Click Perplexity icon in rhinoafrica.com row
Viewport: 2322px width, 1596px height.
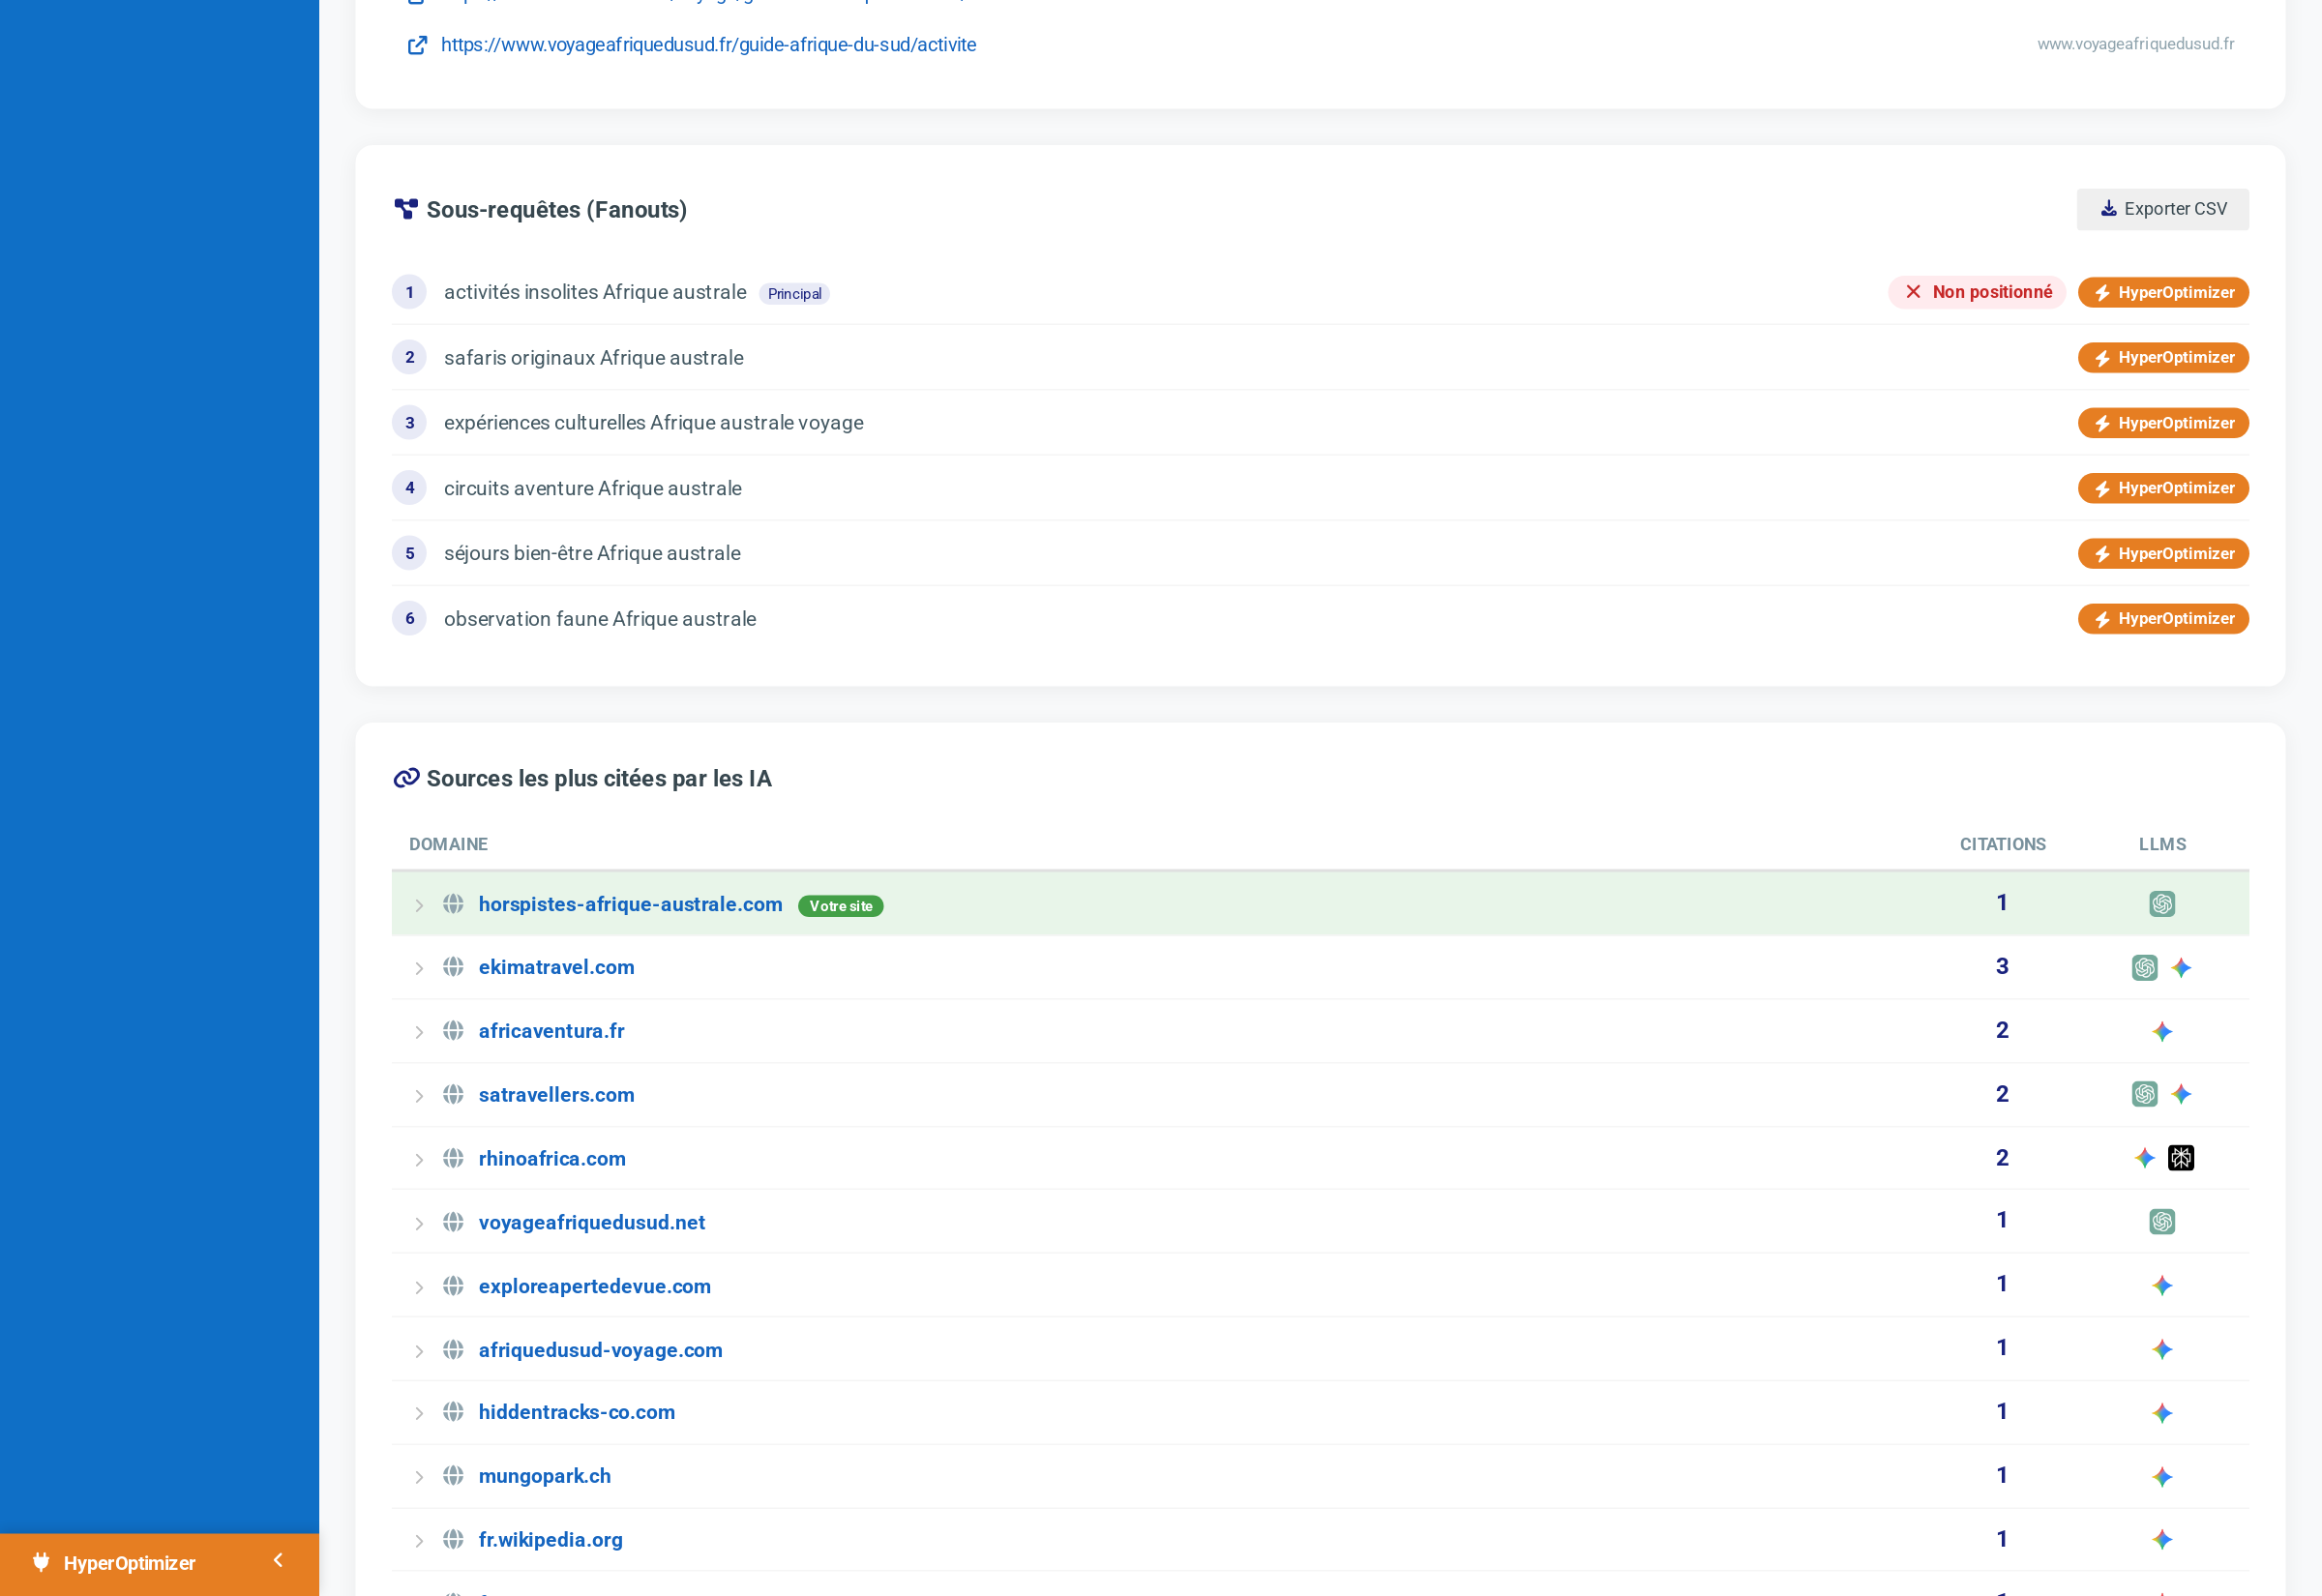click(2180, 1158)
